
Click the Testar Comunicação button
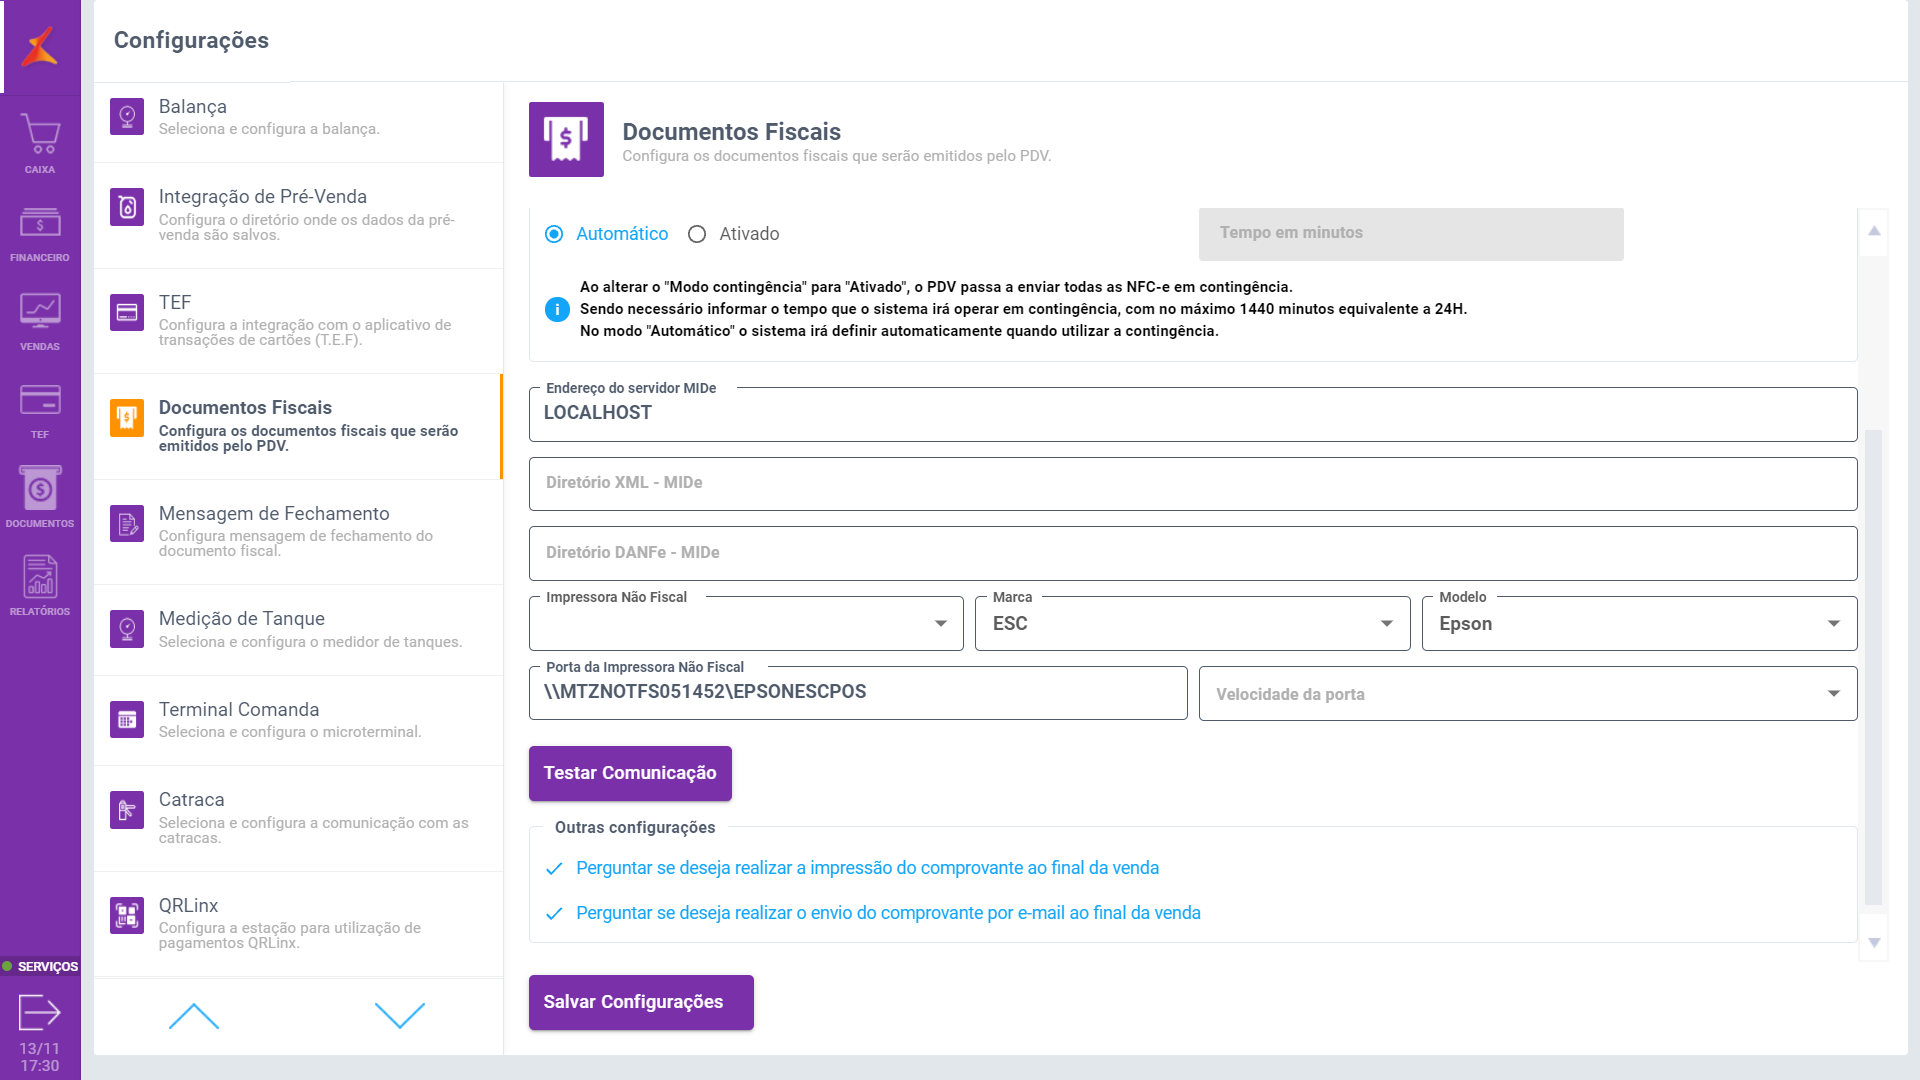point(630,773)
